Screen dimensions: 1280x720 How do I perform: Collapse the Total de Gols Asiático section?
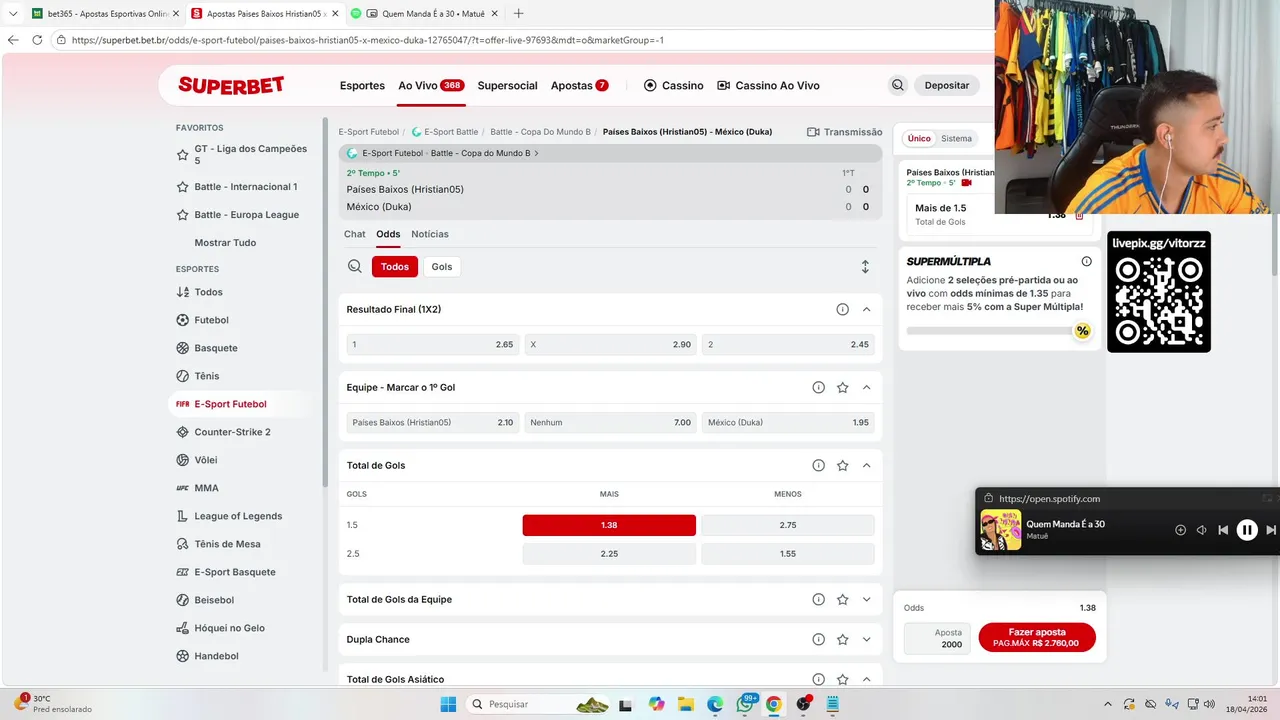(866, 679)
